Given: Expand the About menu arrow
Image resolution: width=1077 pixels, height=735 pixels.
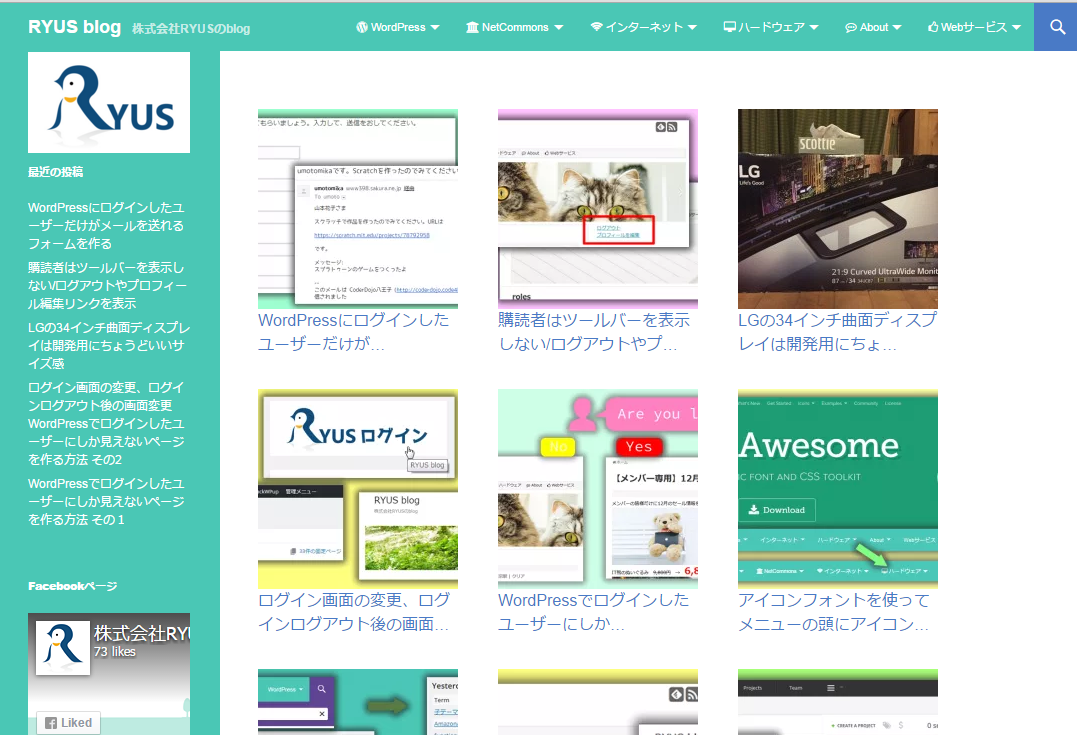Looking at the screenshot, I should point(896,27).
